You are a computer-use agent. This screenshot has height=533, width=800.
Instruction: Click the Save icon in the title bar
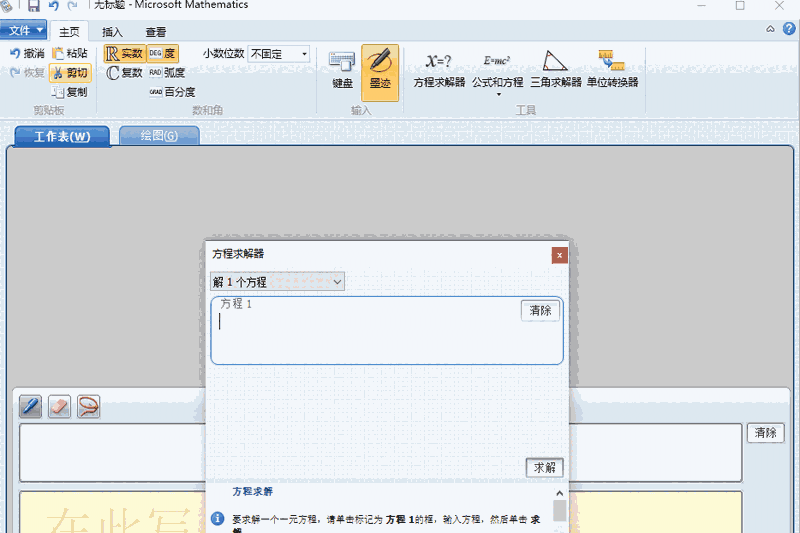point(34,6)
